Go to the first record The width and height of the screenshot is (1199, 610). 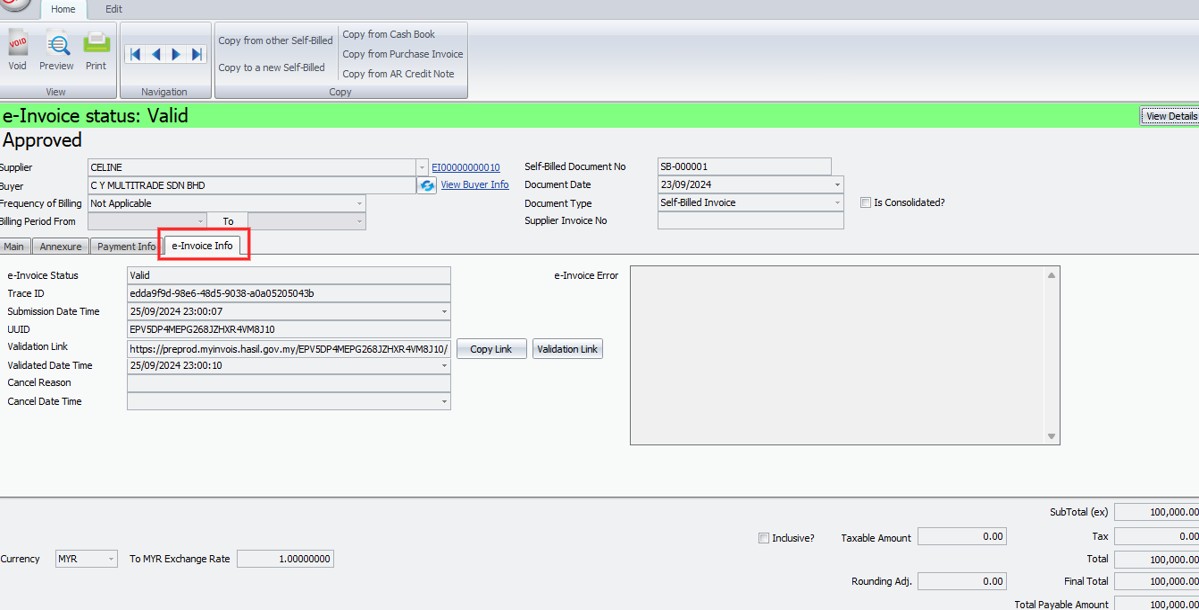click(135, 55)
